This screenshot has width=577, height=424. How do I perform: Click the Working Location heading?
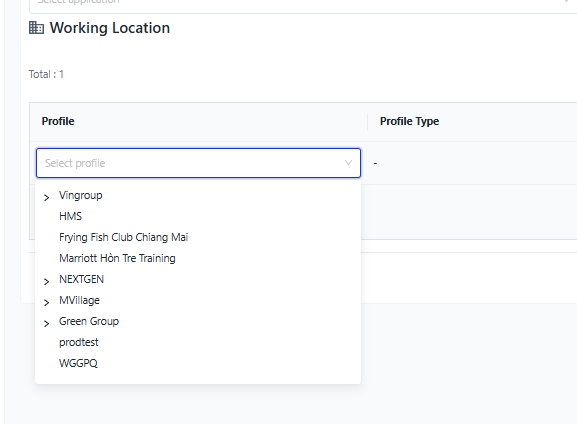[110, 28]
